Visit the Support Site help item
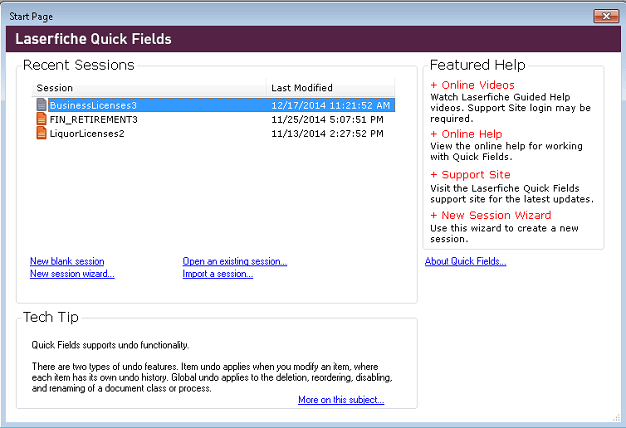Viewport: 626px width, 428px height. pyautogui.click(x=470, y=174)
